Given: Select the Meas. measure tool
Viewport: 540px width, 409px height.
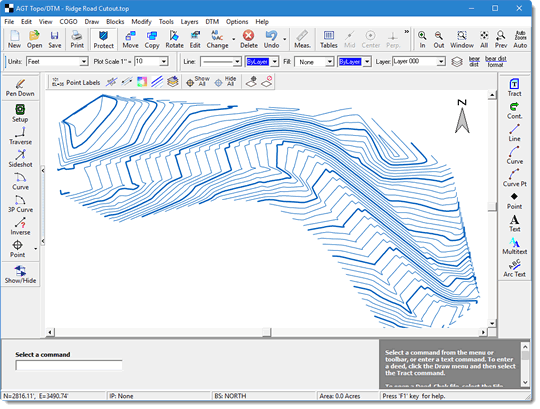Looking at the screenshot, I should click(302, 39).
